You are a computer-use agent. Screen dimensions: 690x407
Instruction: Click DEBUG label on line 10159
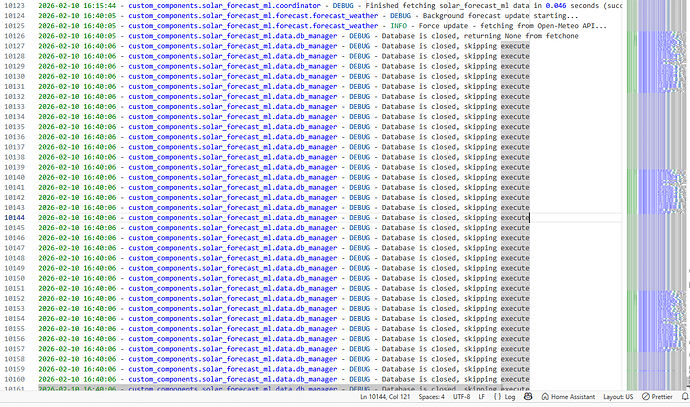coord(360,369)
